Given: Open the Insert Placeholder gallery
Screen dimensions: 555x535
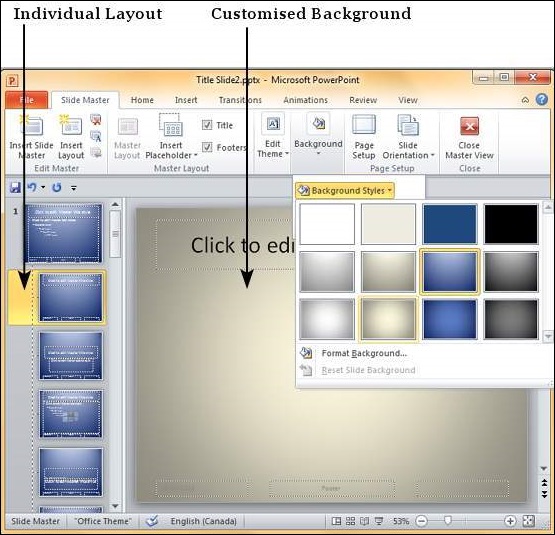Looking at the screenshot, I should coord(171,137).
